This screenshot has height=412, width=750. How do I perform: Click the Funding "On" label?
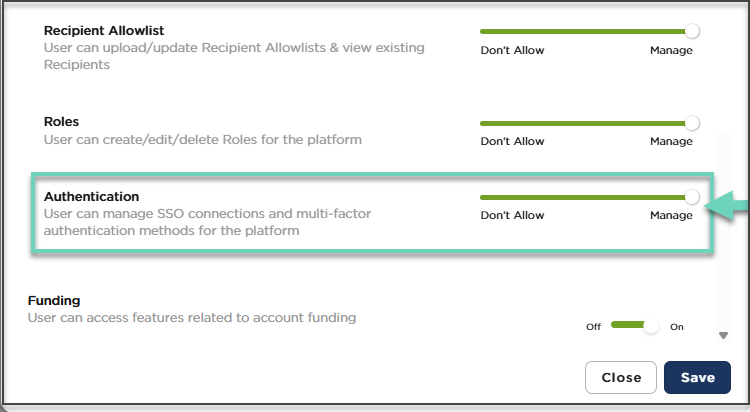pos(676,327)
